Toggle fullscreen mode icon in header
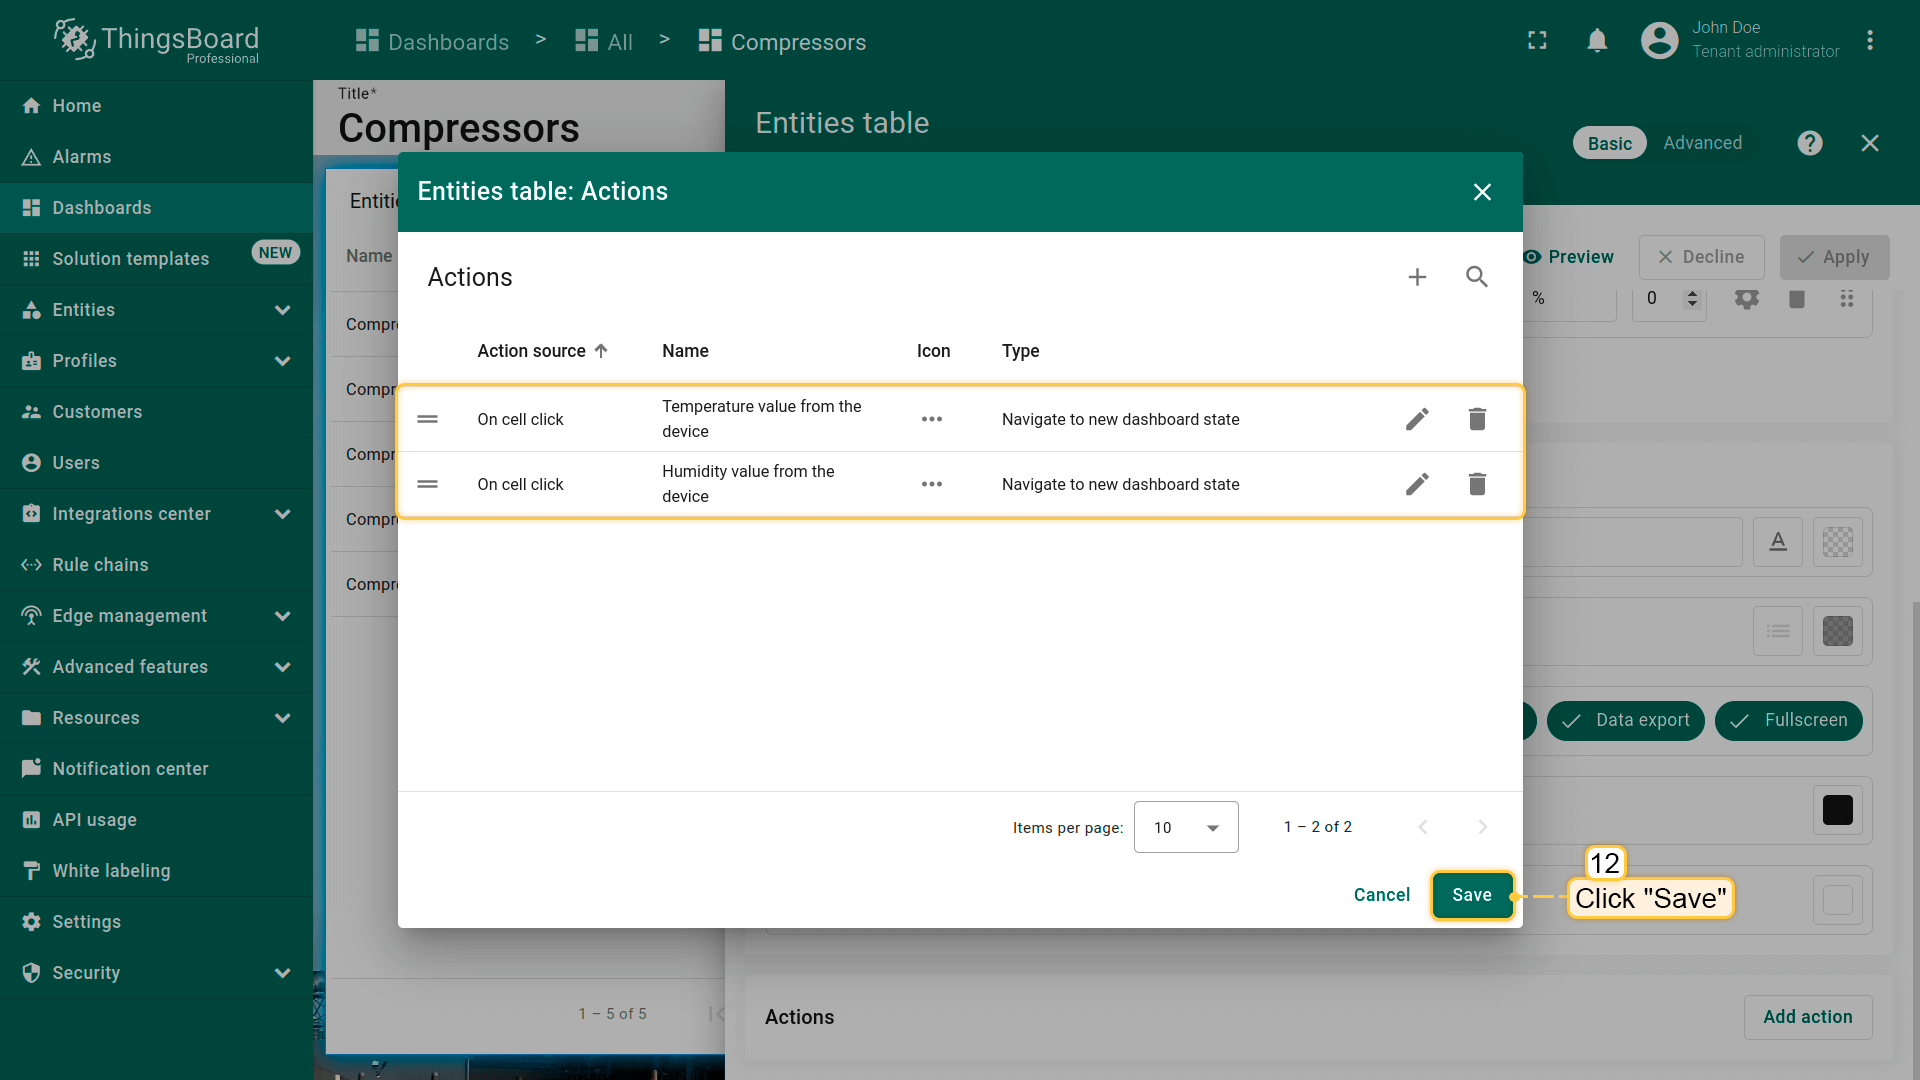The width and height of the screenshot is (1920, 1080). point(1537,40)
